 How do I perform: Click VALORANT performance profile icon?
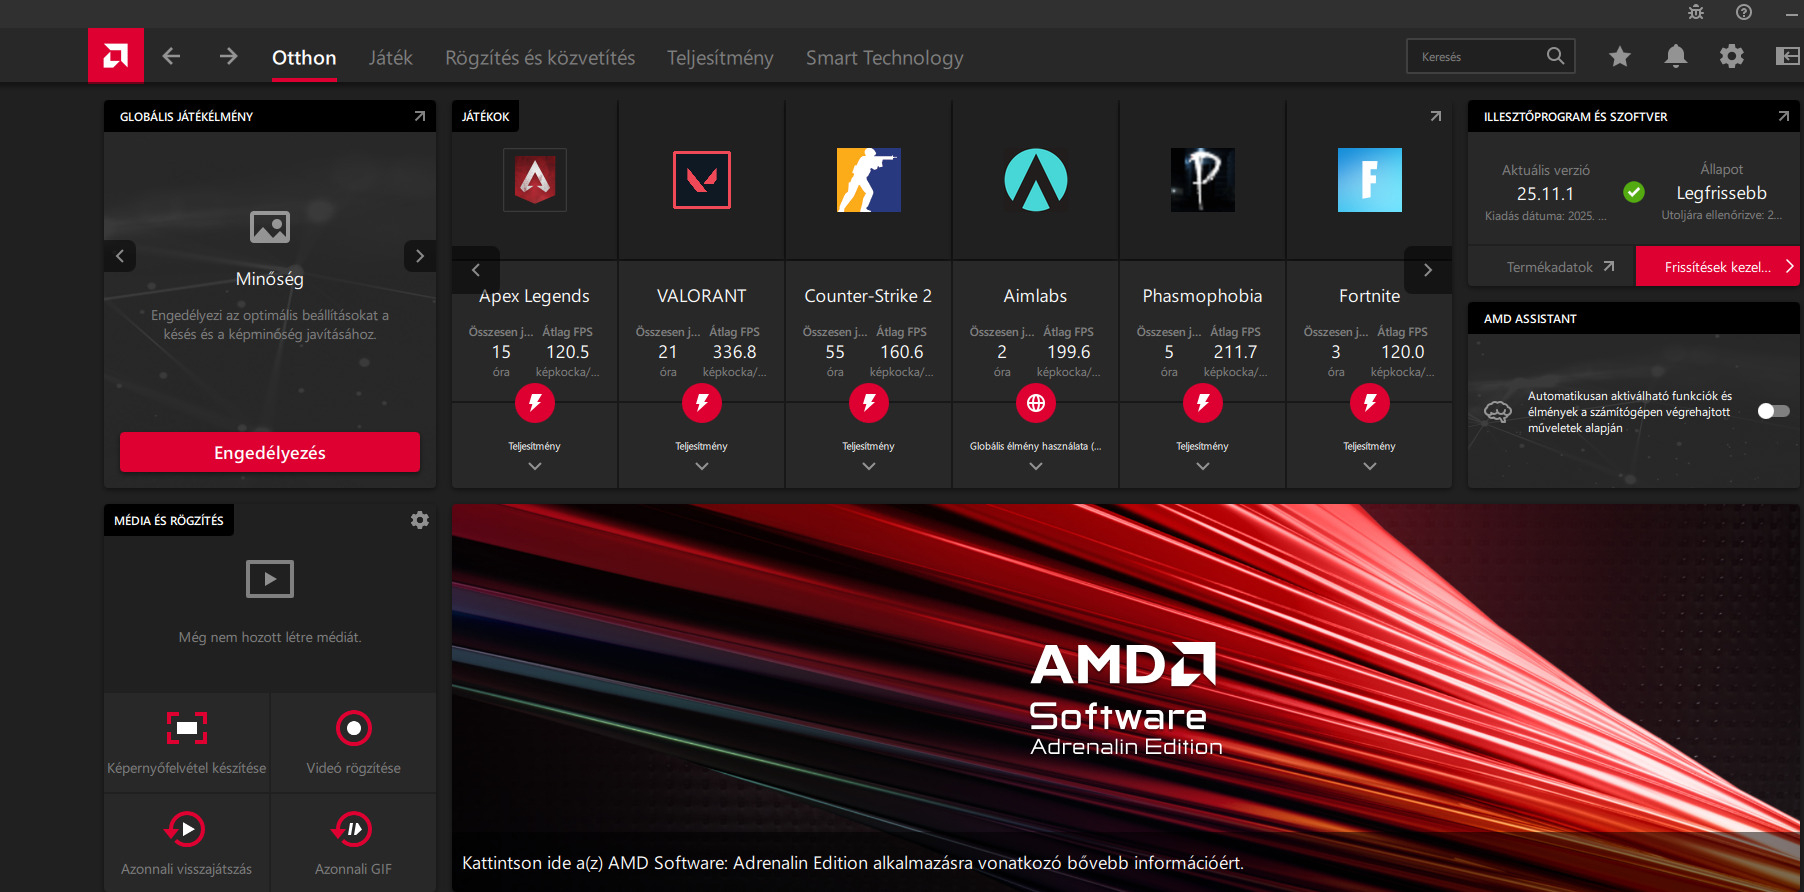point(702,403)
